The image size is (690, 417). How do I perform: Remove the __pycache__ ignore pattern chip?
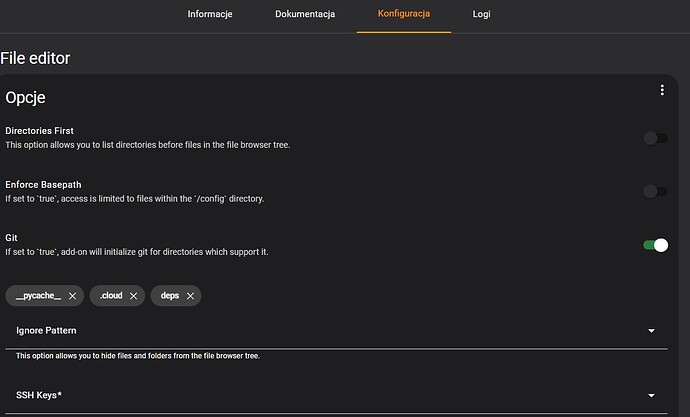72,296
